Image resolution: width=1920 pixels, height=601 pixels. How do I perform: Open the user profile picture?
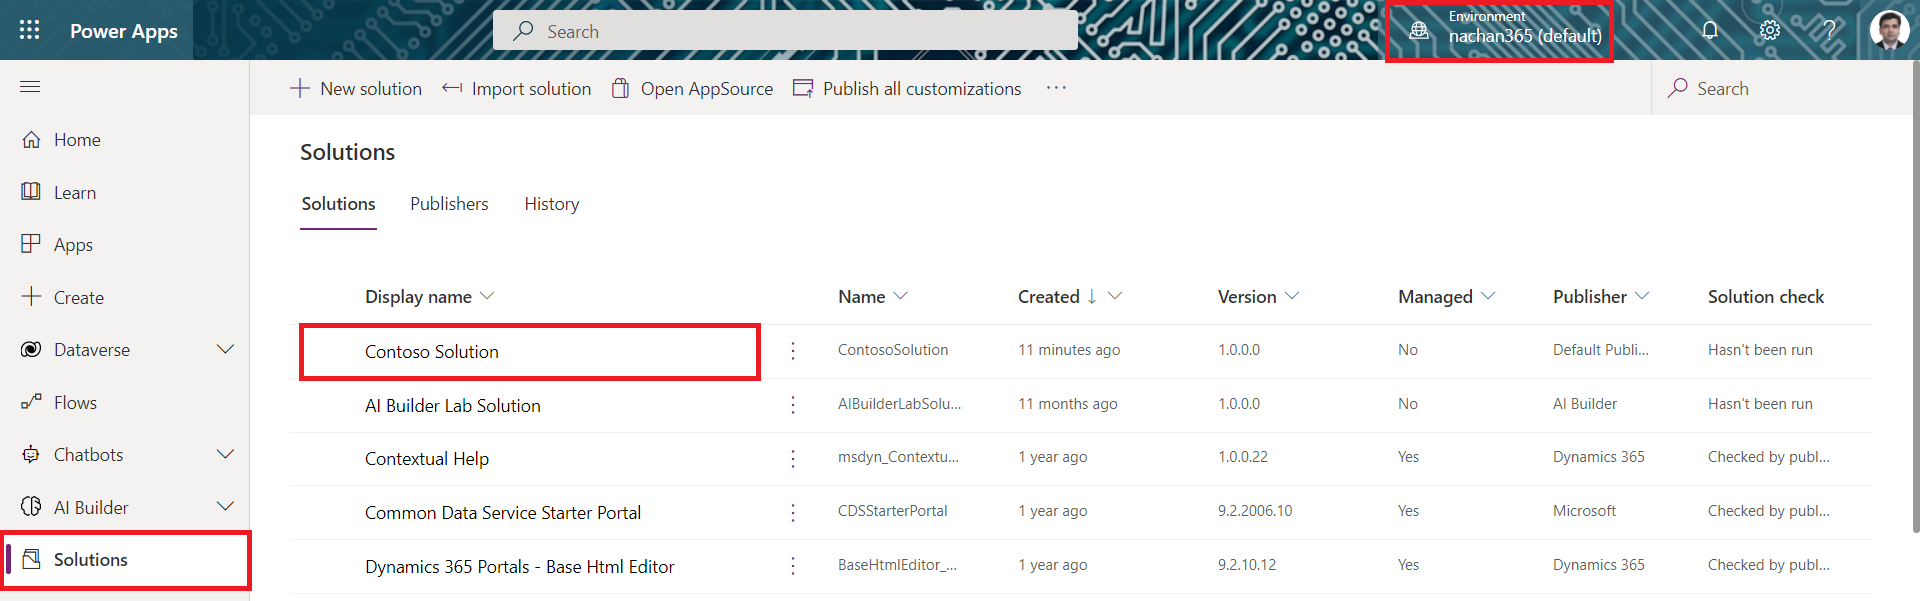click(1889, 30)
